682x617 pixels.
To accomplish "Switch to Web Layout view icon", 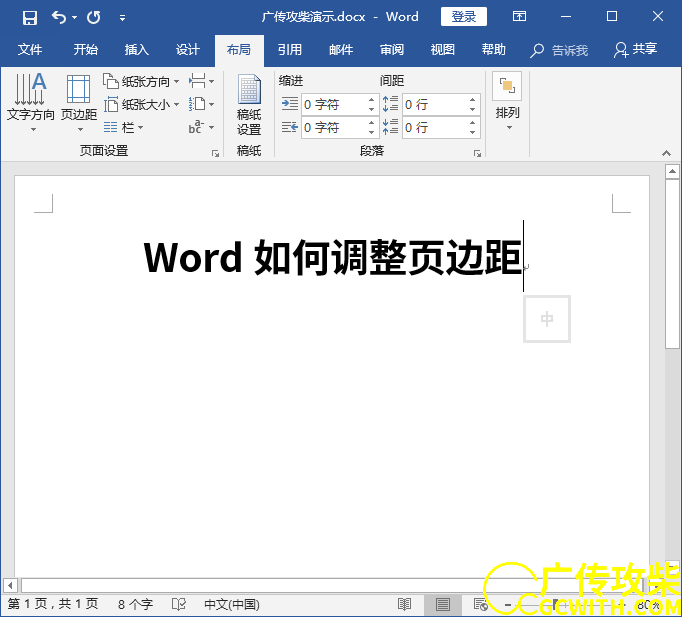I will tap(481, 604).
